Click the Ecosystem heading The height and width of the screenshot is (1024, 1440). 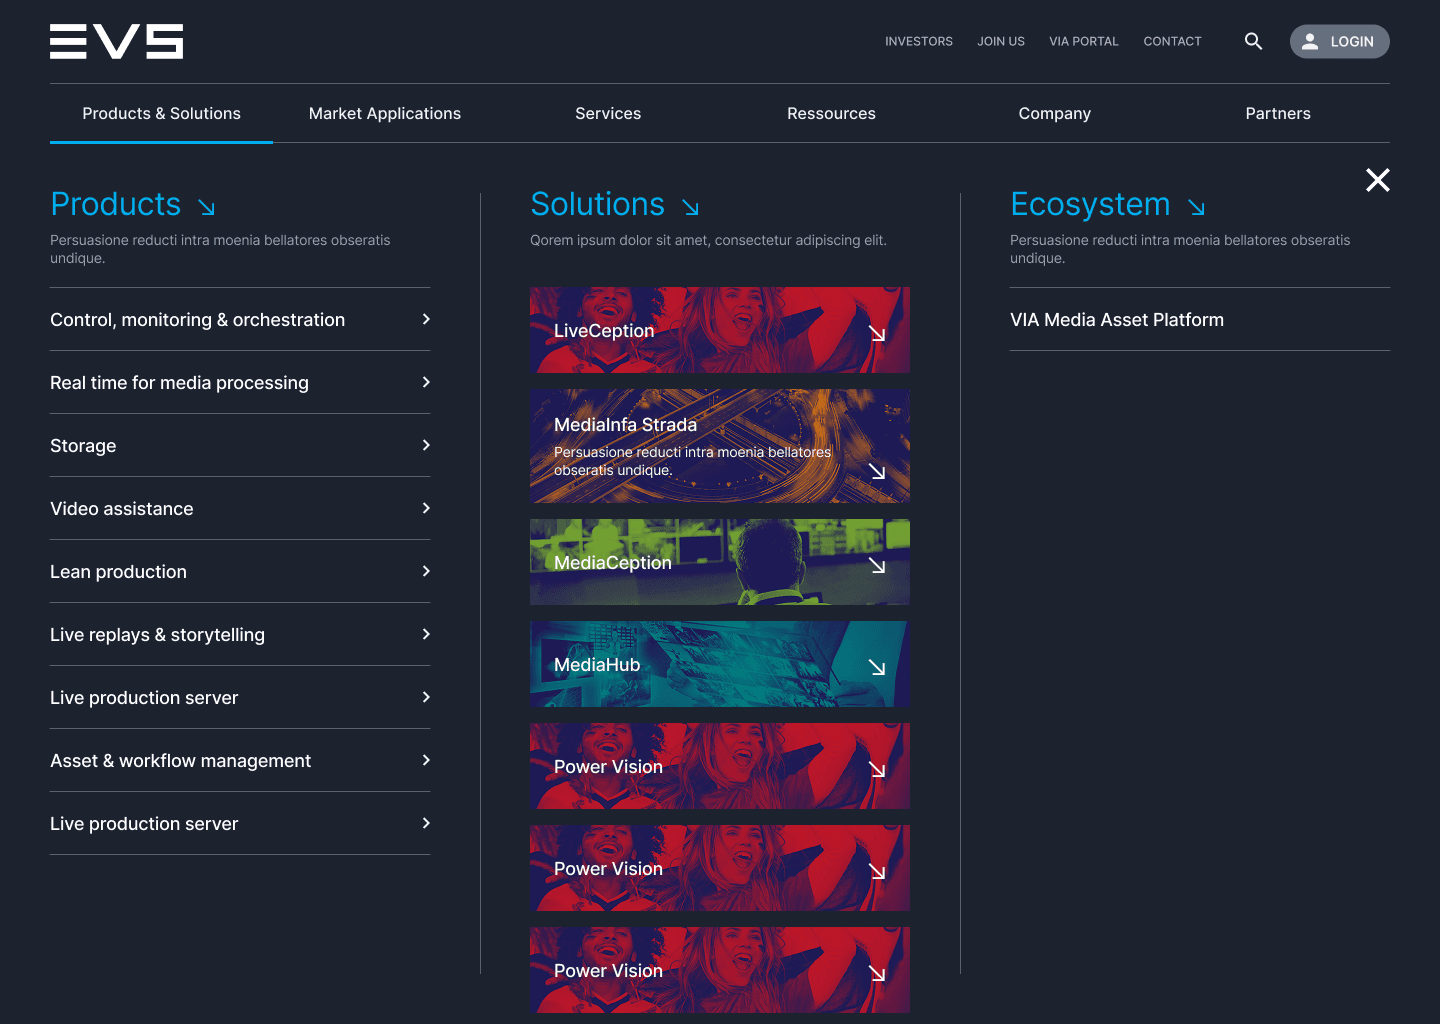1090,204
